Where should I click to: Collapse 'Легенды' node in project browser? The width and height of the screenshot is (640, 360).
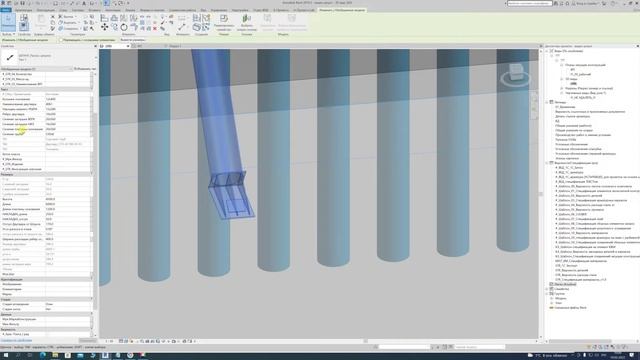(547, 102)
